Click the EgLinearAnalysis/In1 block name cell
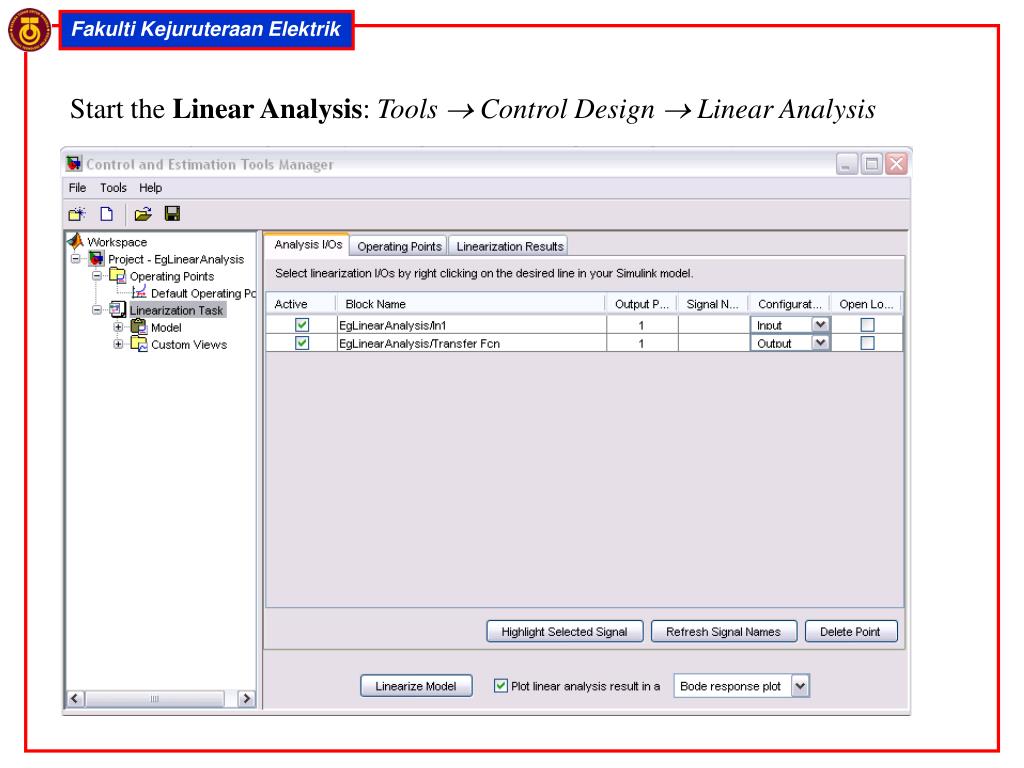Screen dimensions: 1024x768 tap(472, 325)
